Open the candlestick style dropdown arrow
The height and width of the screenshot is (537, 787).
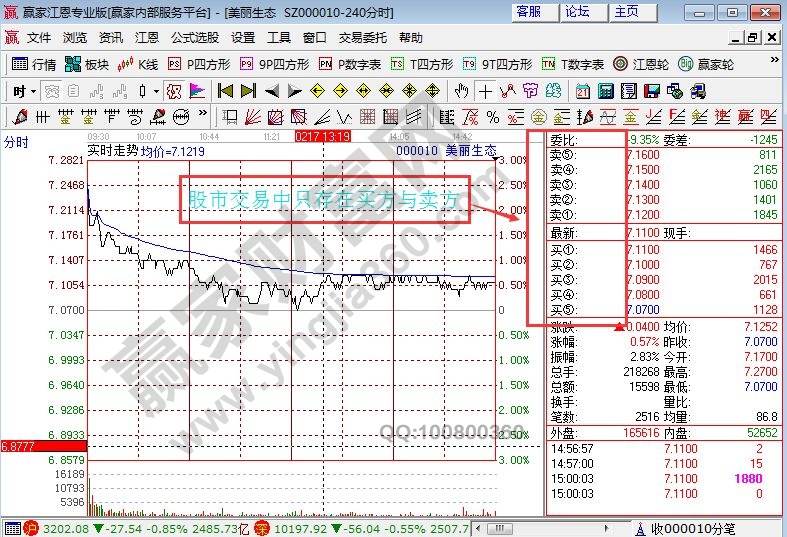pos(156,91)
